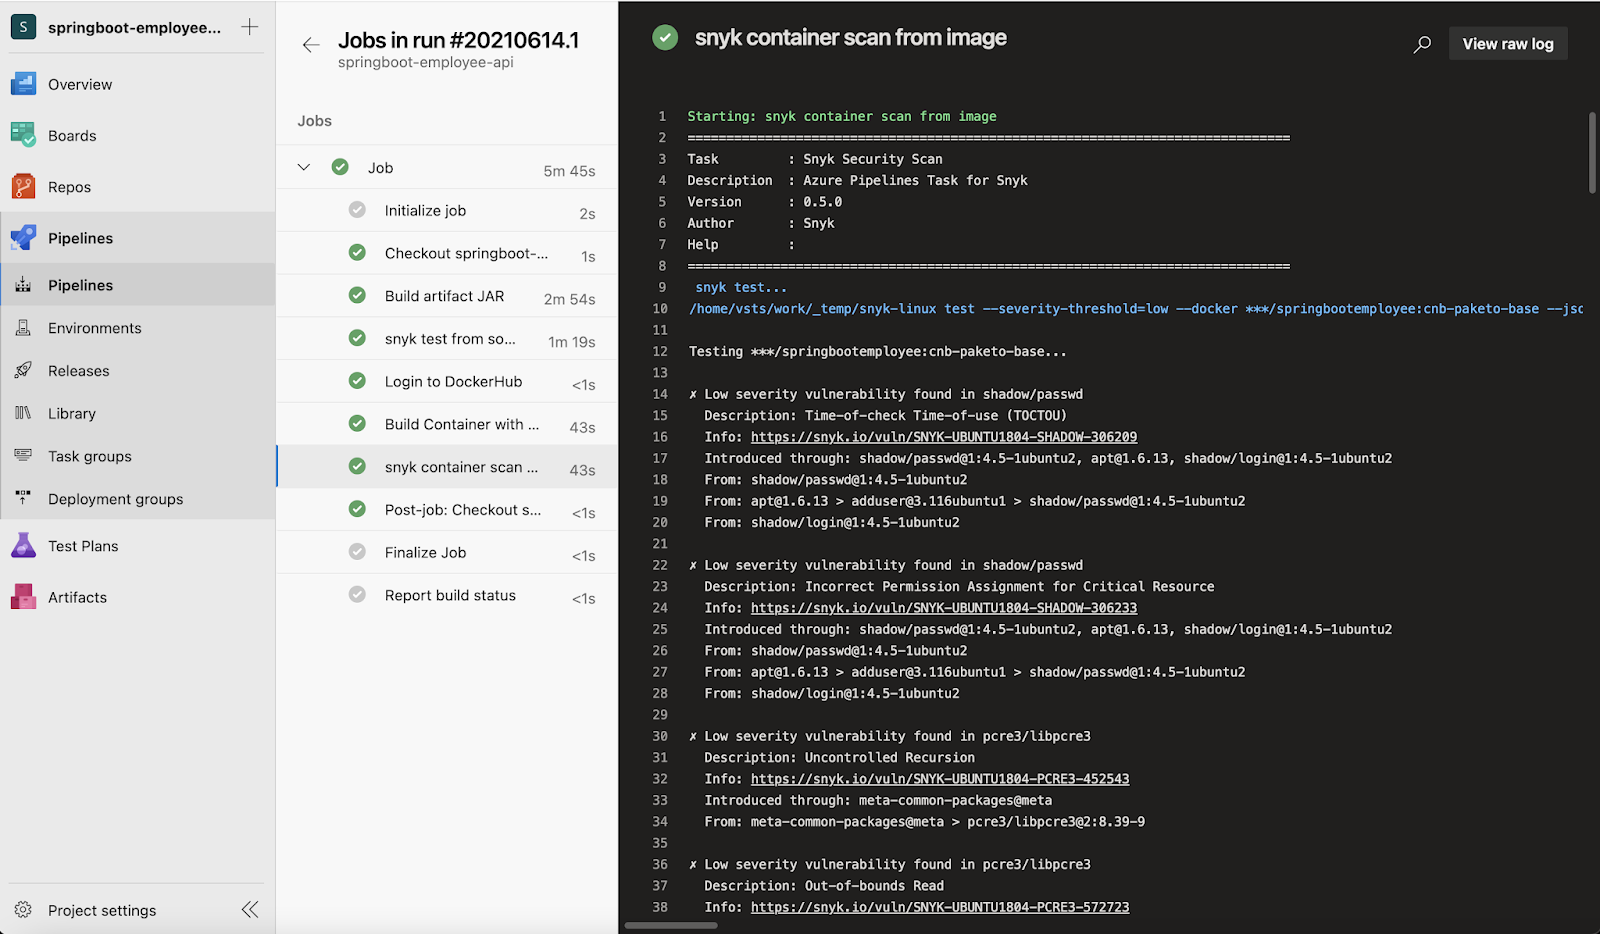
Task: Click the log horizontal scrollbar
Action: [671, 925]
